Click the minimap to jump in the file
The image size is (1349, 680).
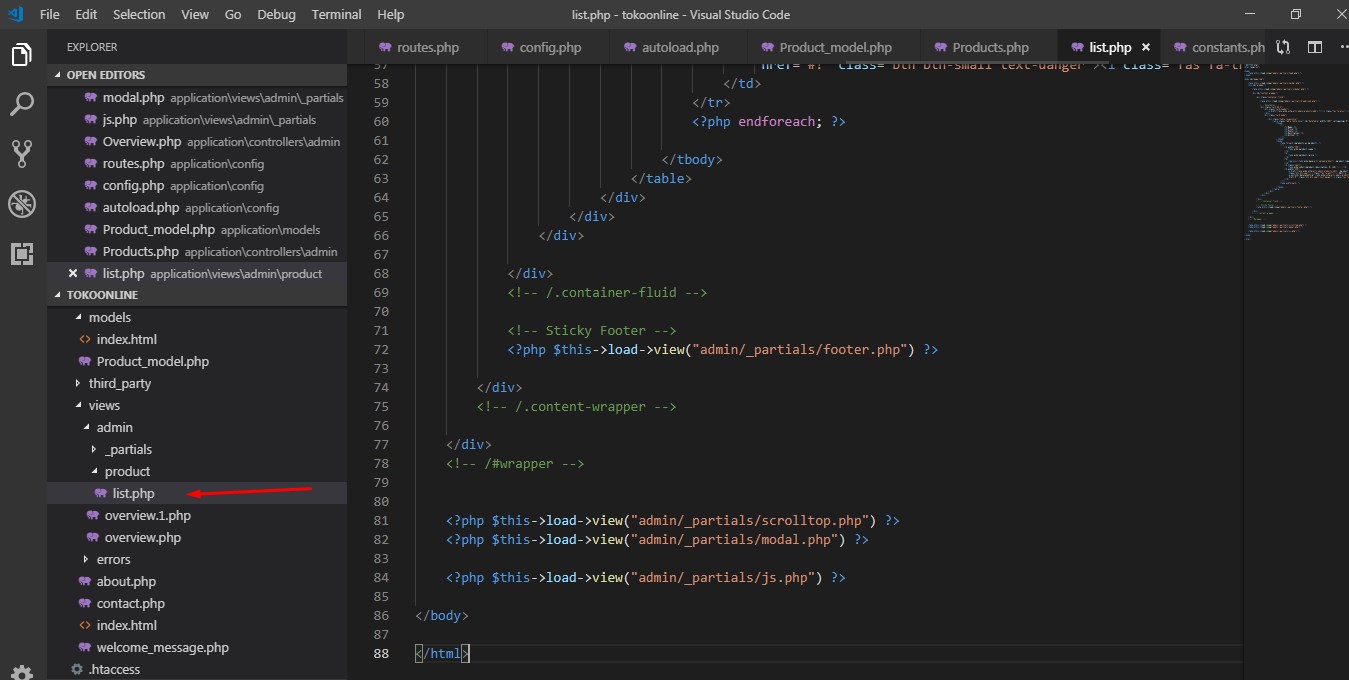1290,150
